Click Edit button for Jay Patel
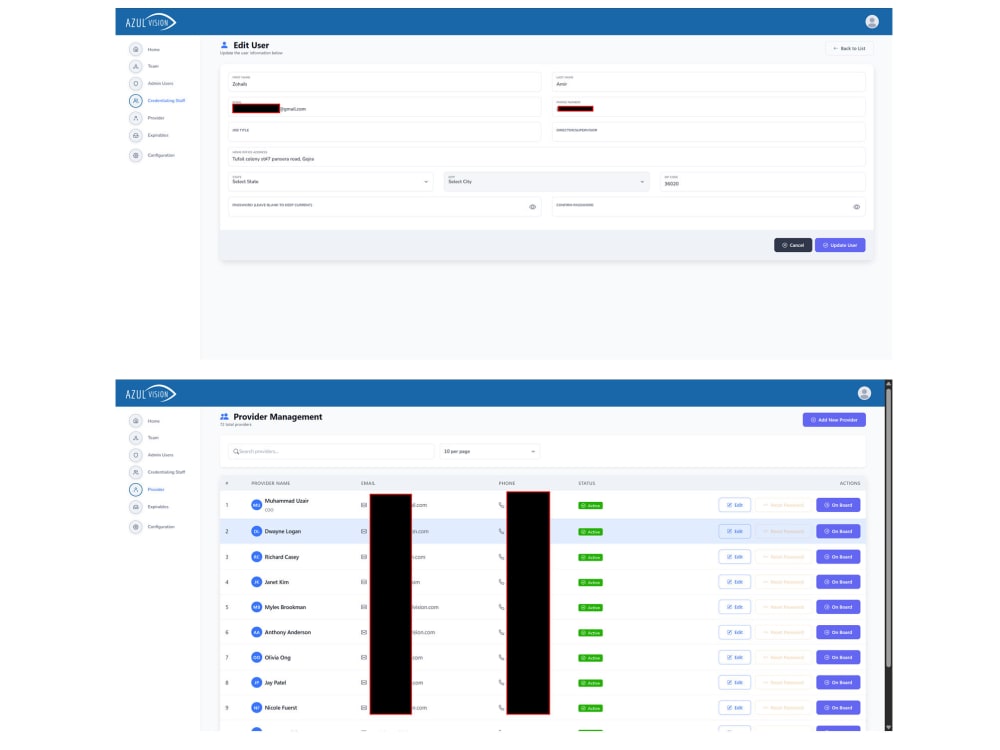Screen dimensions: 1000x750 point(734,683)
